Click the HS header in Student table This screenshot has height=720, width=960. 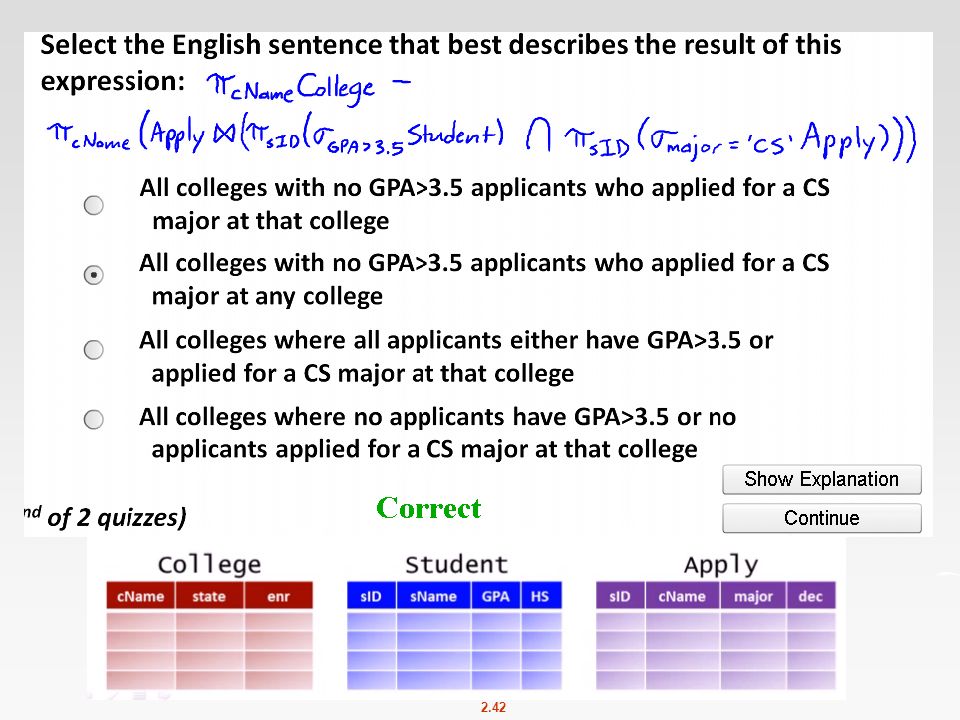point(541,596)
